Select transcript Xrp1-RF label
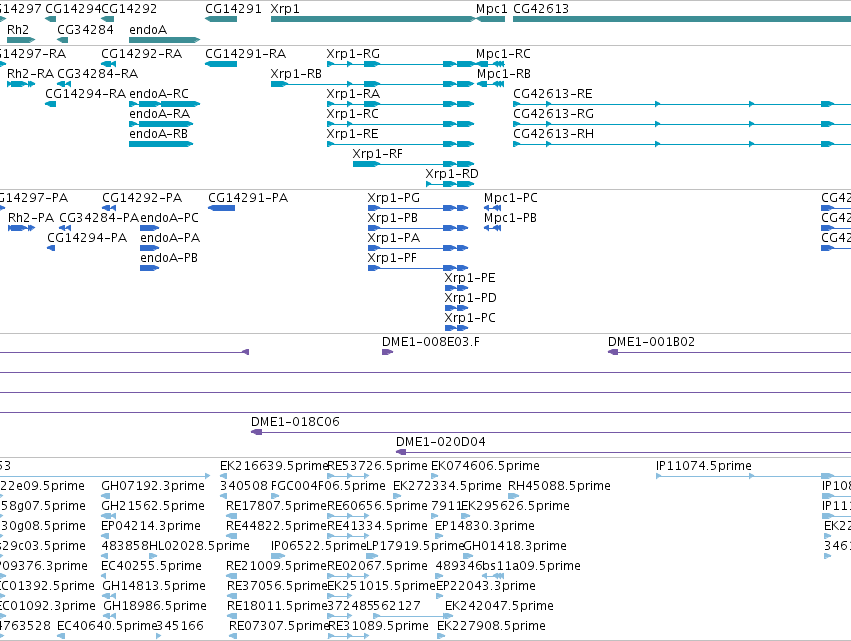This screenshot has height=641, width=851. point(377,154)
